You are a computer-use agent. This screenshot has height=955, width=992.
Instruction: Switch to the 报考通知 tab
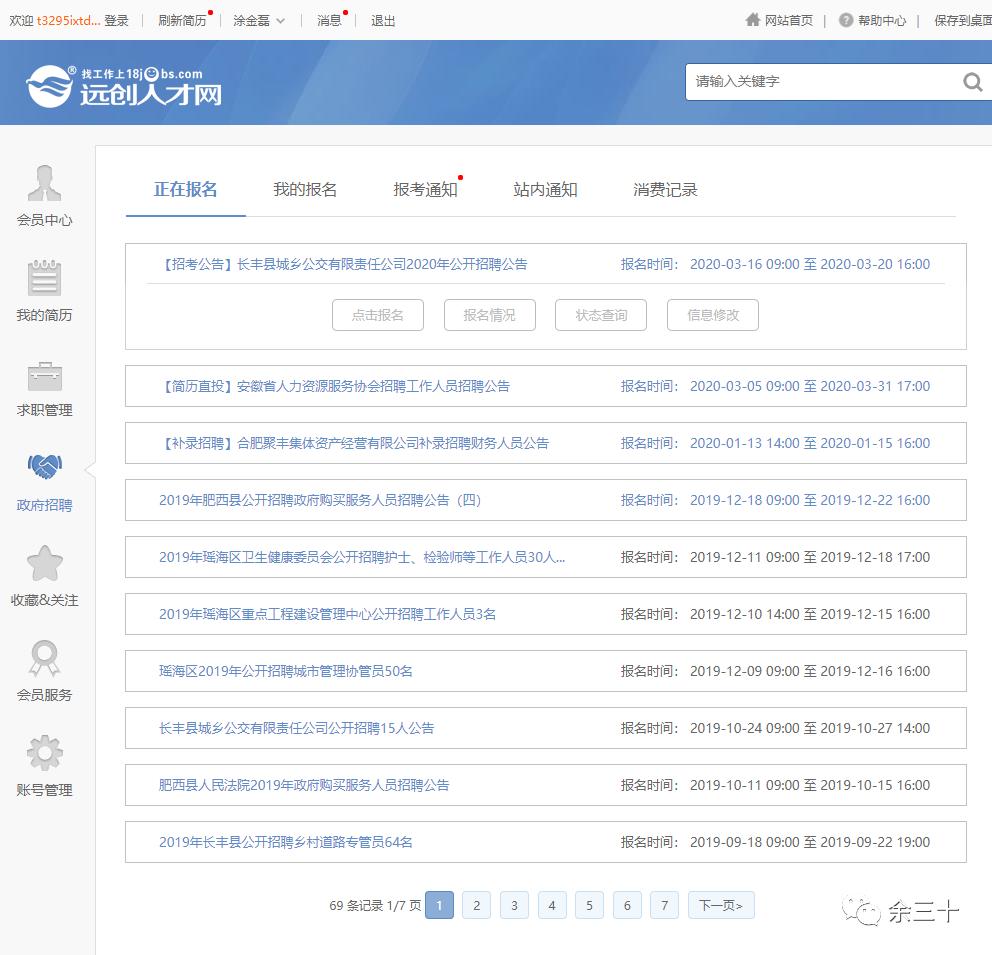click(x=423, y=189)
